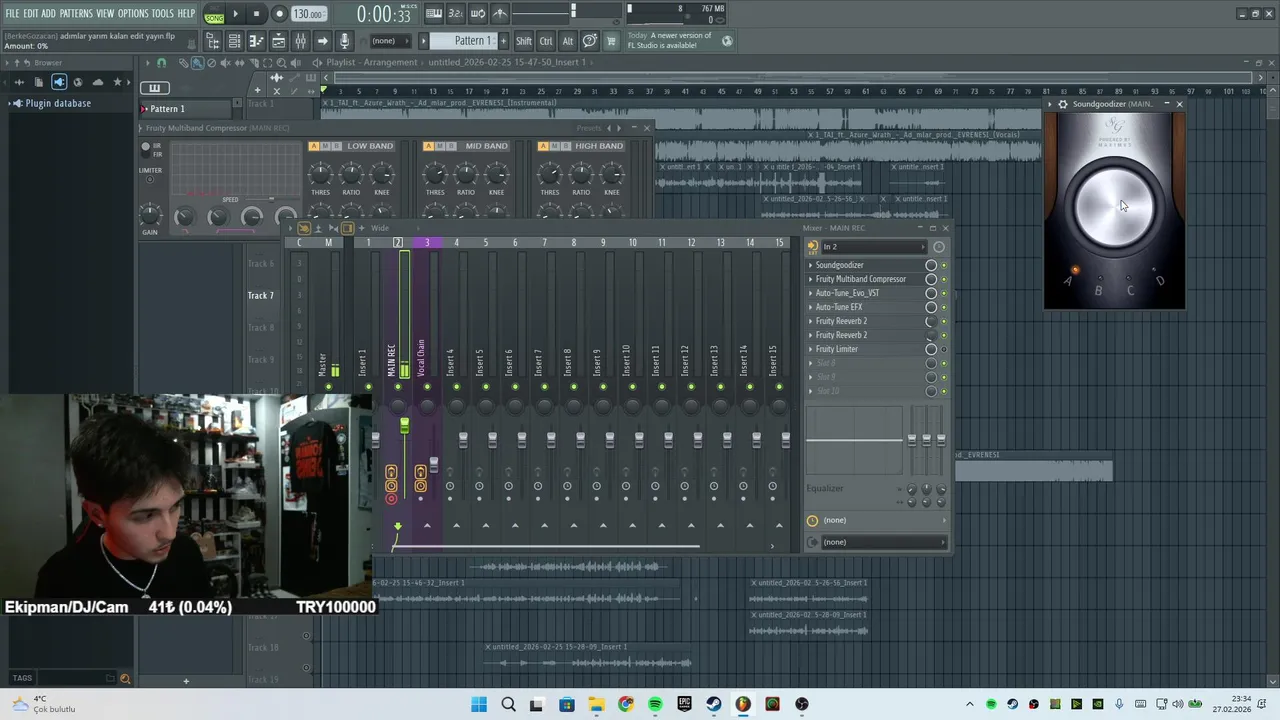The height and width of the screenshot is (720, 1280).
Task: Click the magnet snap icon in Playlist toolbar
Action: tap(161, 63)
